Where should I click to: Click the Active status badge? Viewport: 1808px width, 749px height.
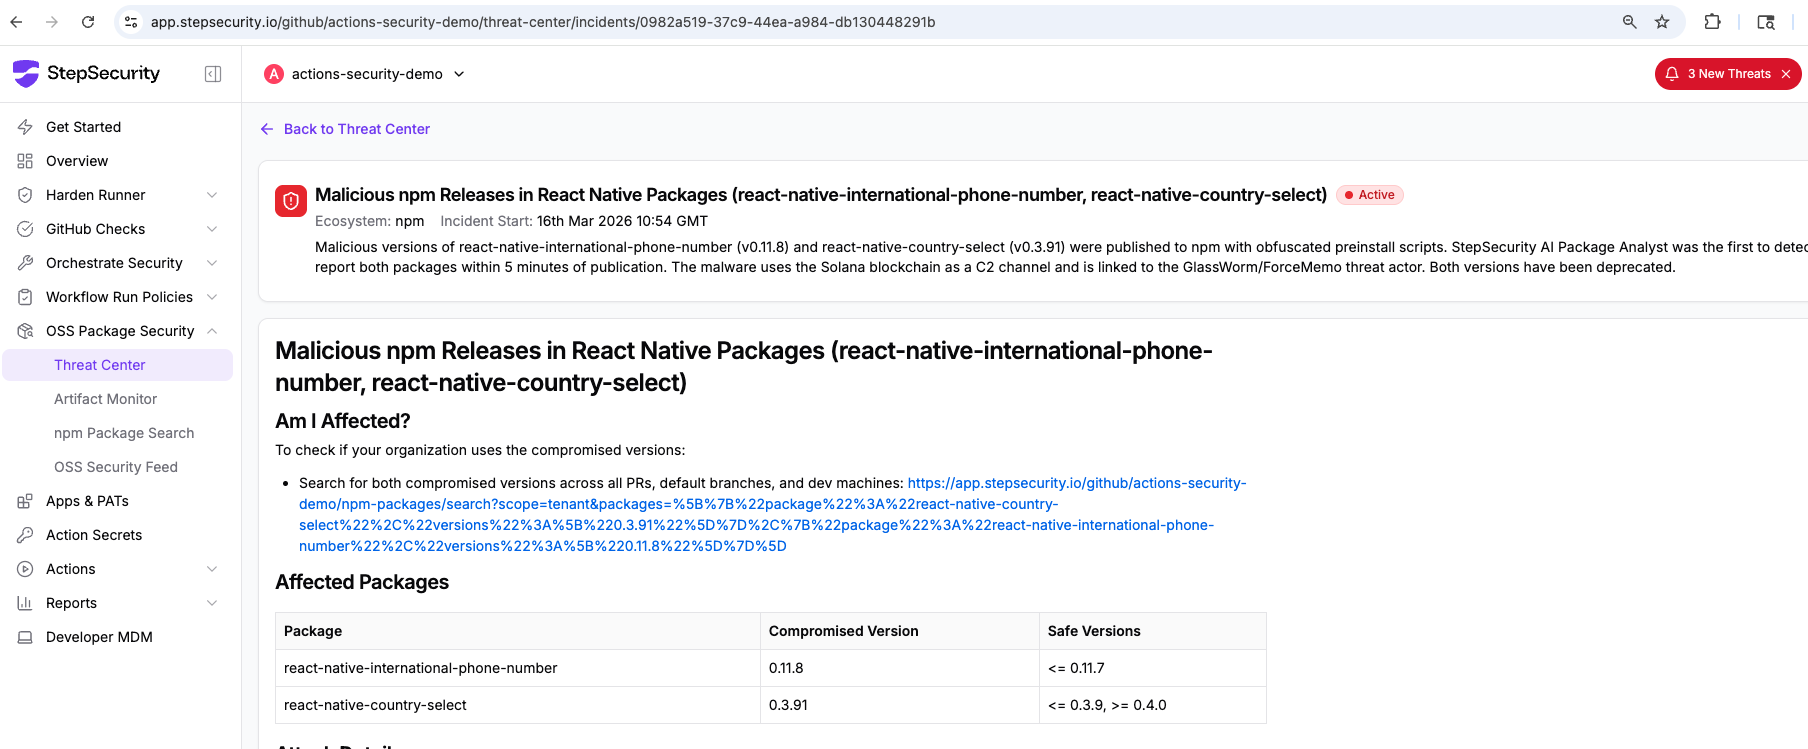(x=1370, y=195)
